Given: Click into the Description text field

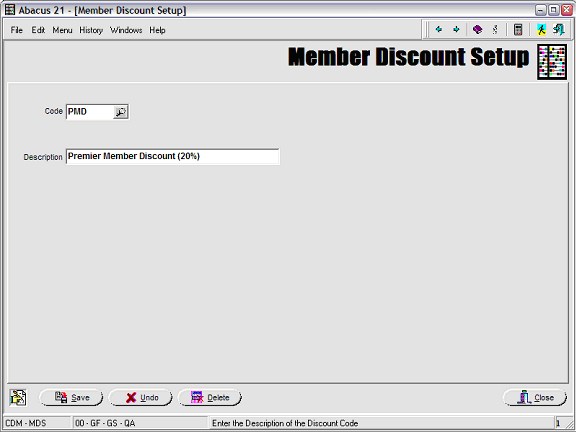Looking at the screenshot, I should coord(173,156).
